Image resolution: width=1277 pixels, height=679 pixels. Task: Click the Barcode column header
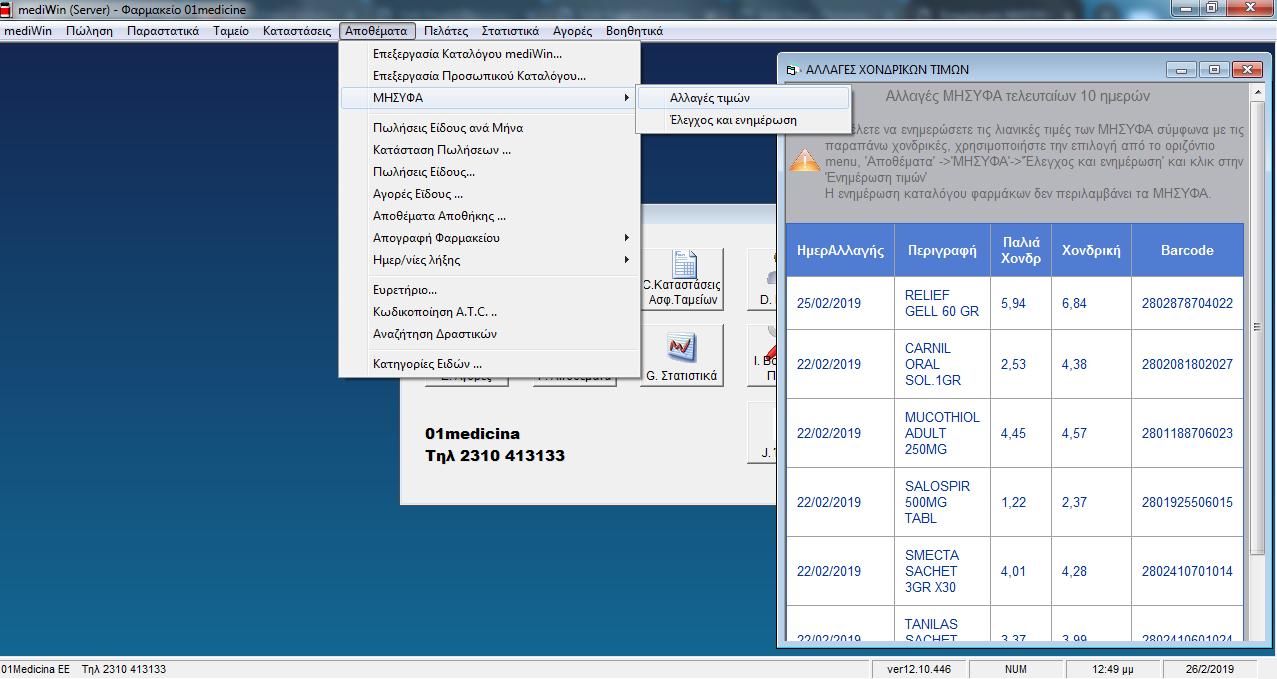pos(1188,250)
